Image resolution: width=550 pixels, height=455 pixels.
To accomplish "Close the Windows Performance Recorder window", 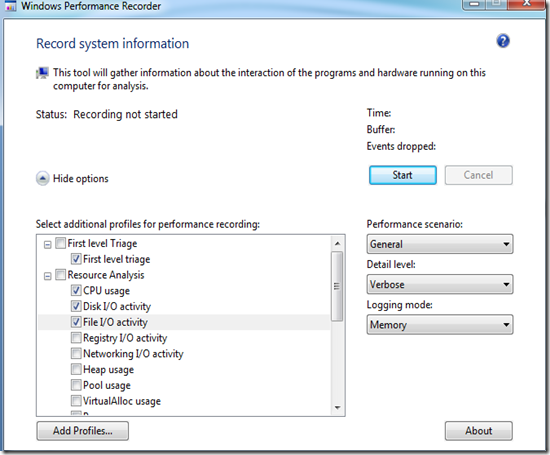I will pos(526,4).
